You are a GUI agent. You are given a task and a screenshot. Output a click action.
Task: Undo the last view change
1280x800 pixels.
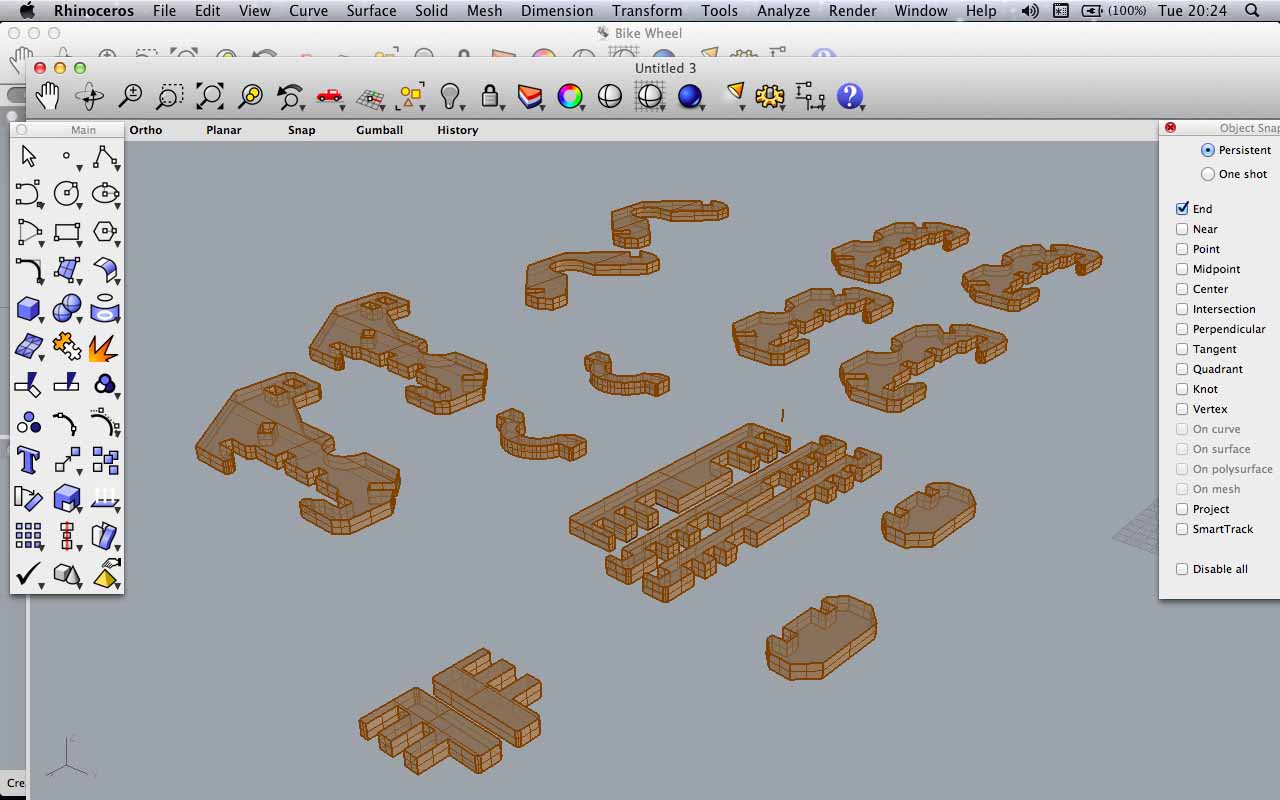click(x=290, y=96)
